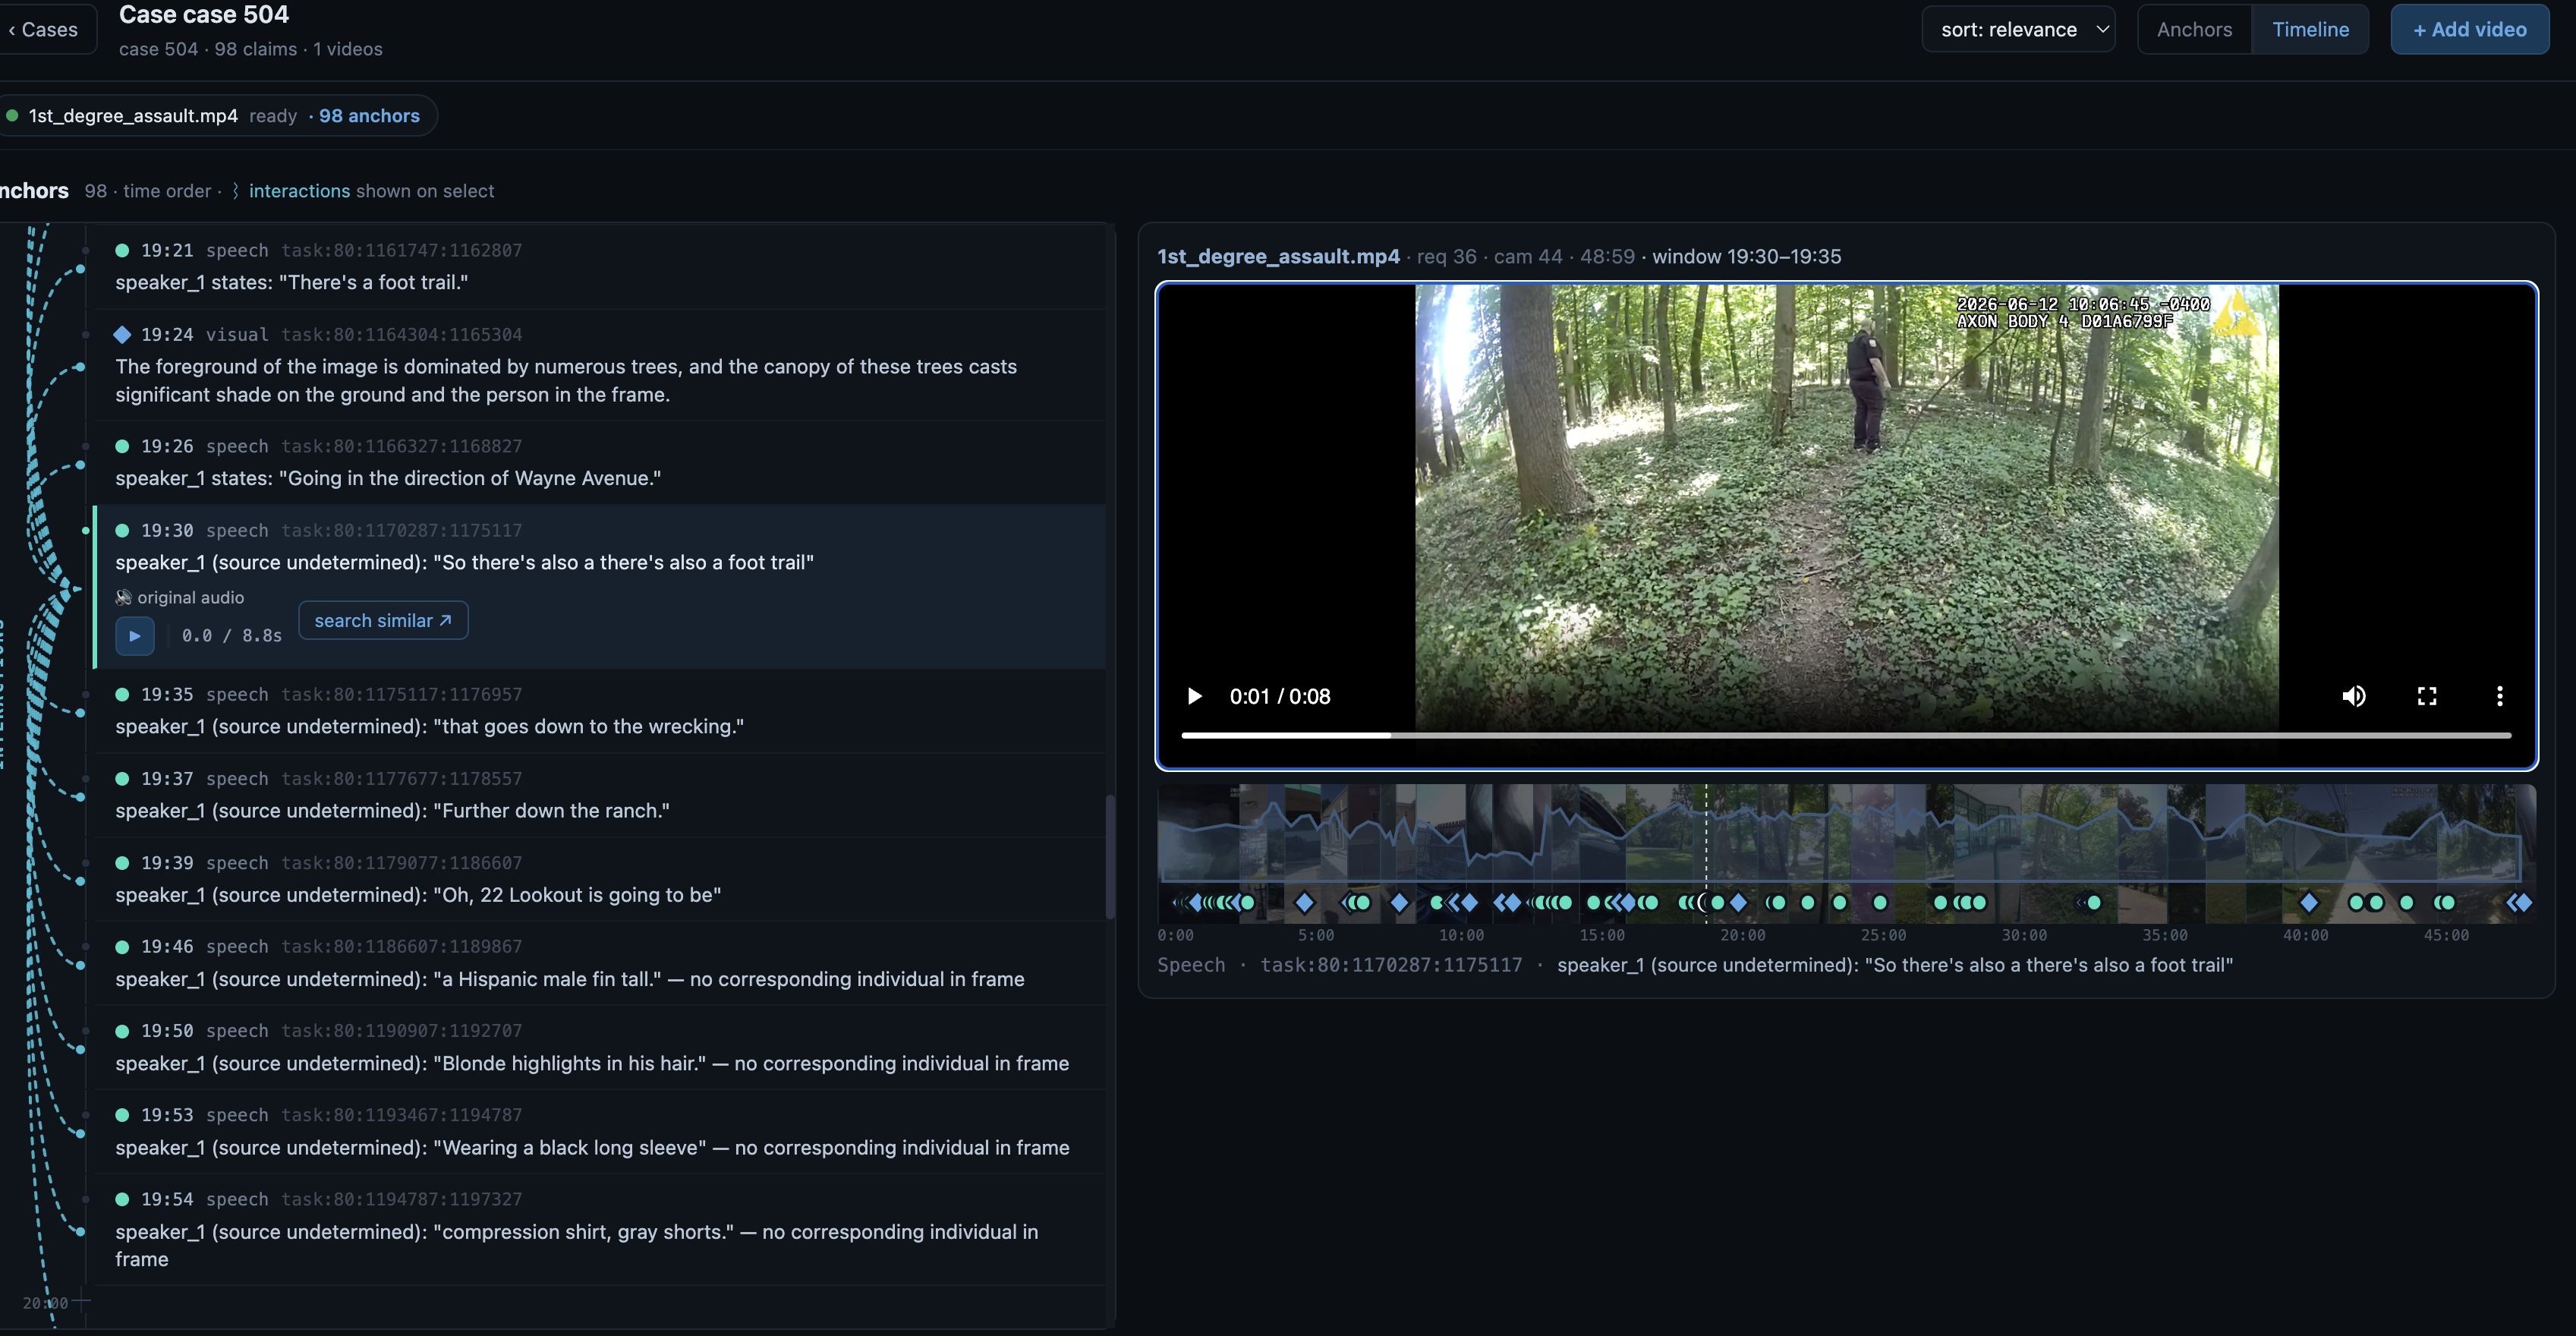Select the 19:26 Wayne Avenue anchor
Viewport: 2576px width, 1336px height.
click(x=600, y=462)
